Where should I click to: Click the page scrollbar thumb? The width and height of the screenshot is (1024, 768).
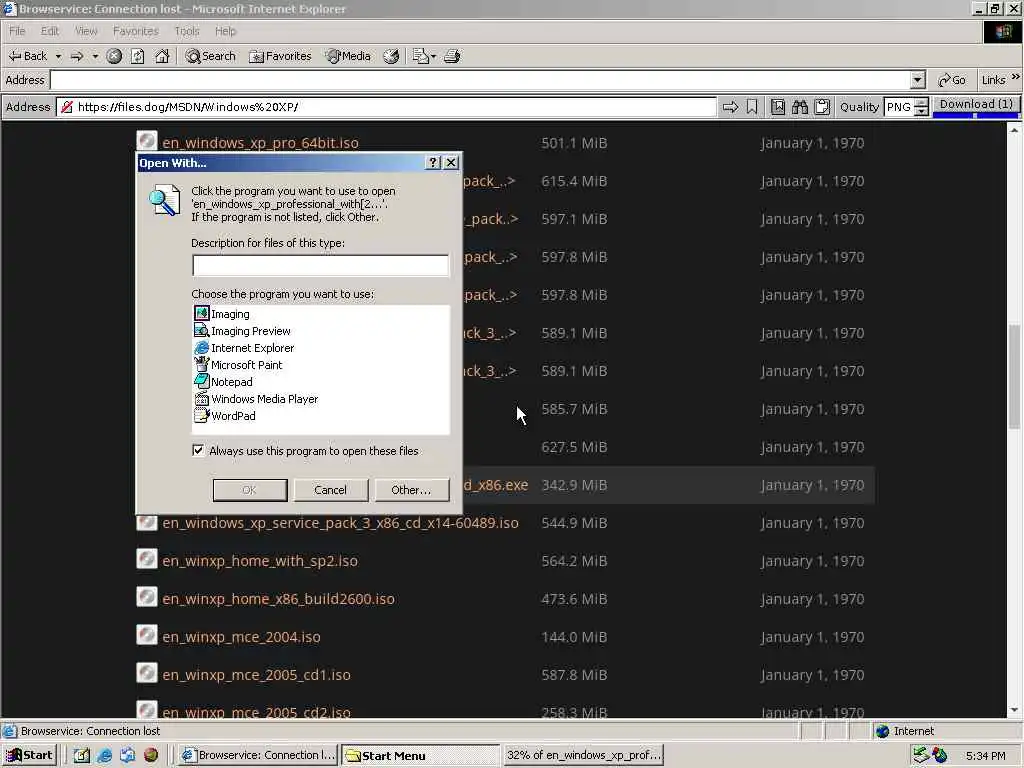(x=1014, y=376)
